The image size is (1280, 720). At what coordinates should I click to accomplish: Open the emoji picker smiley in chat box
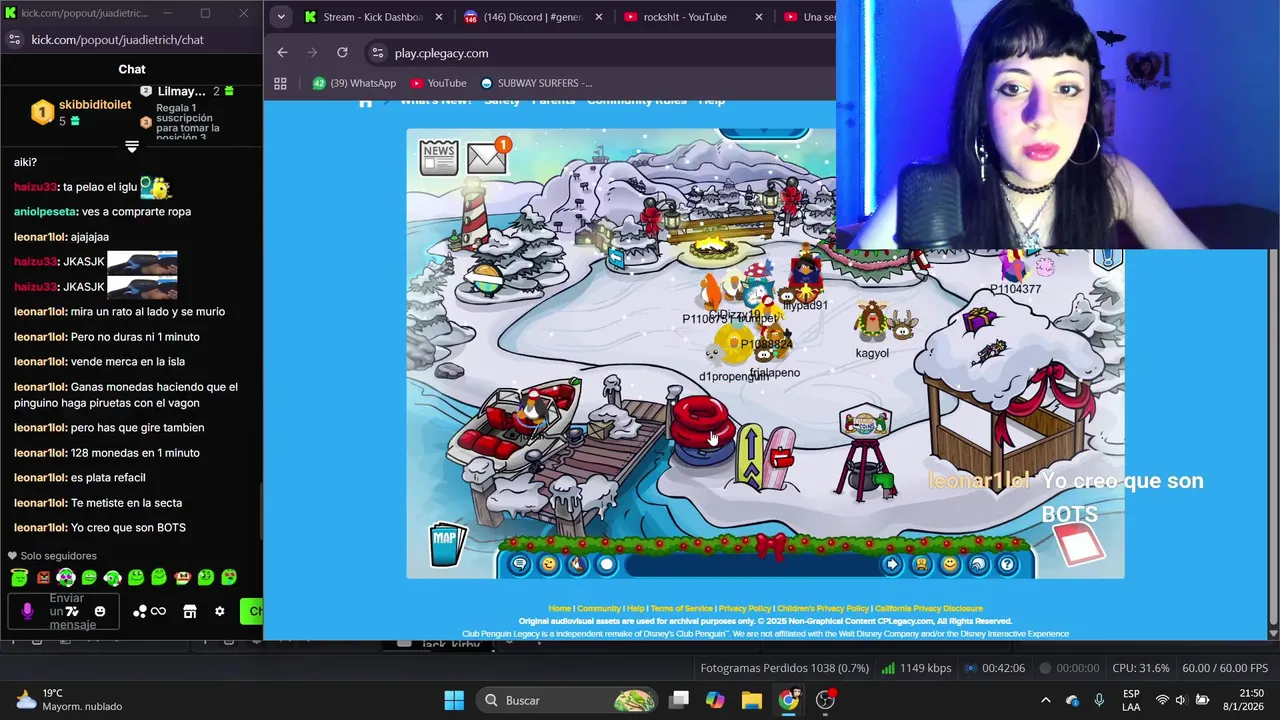coord(100,611)
